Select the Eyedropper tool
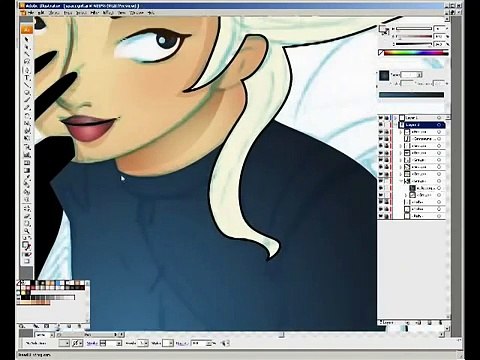Image resolution: width=480 pixels, height=360 pixels. point(27,177)
